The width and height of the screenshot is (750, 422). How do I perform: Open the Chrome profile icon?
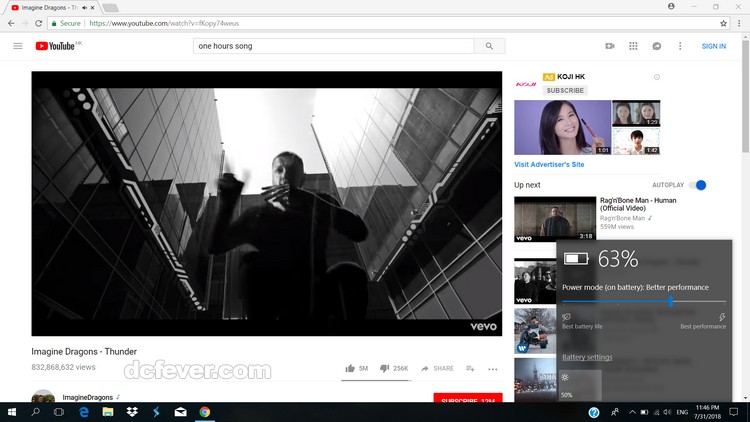coord(671,6)
